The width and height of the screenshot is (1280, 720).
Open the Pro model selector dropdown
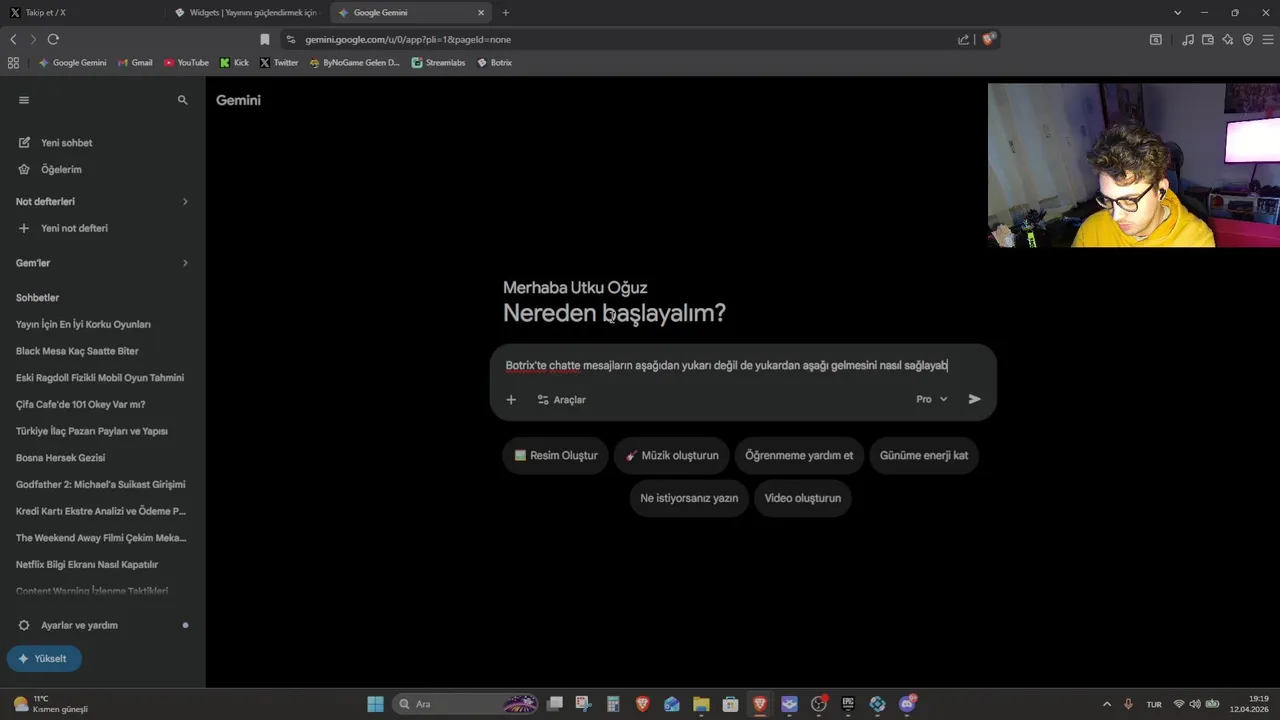931,399
